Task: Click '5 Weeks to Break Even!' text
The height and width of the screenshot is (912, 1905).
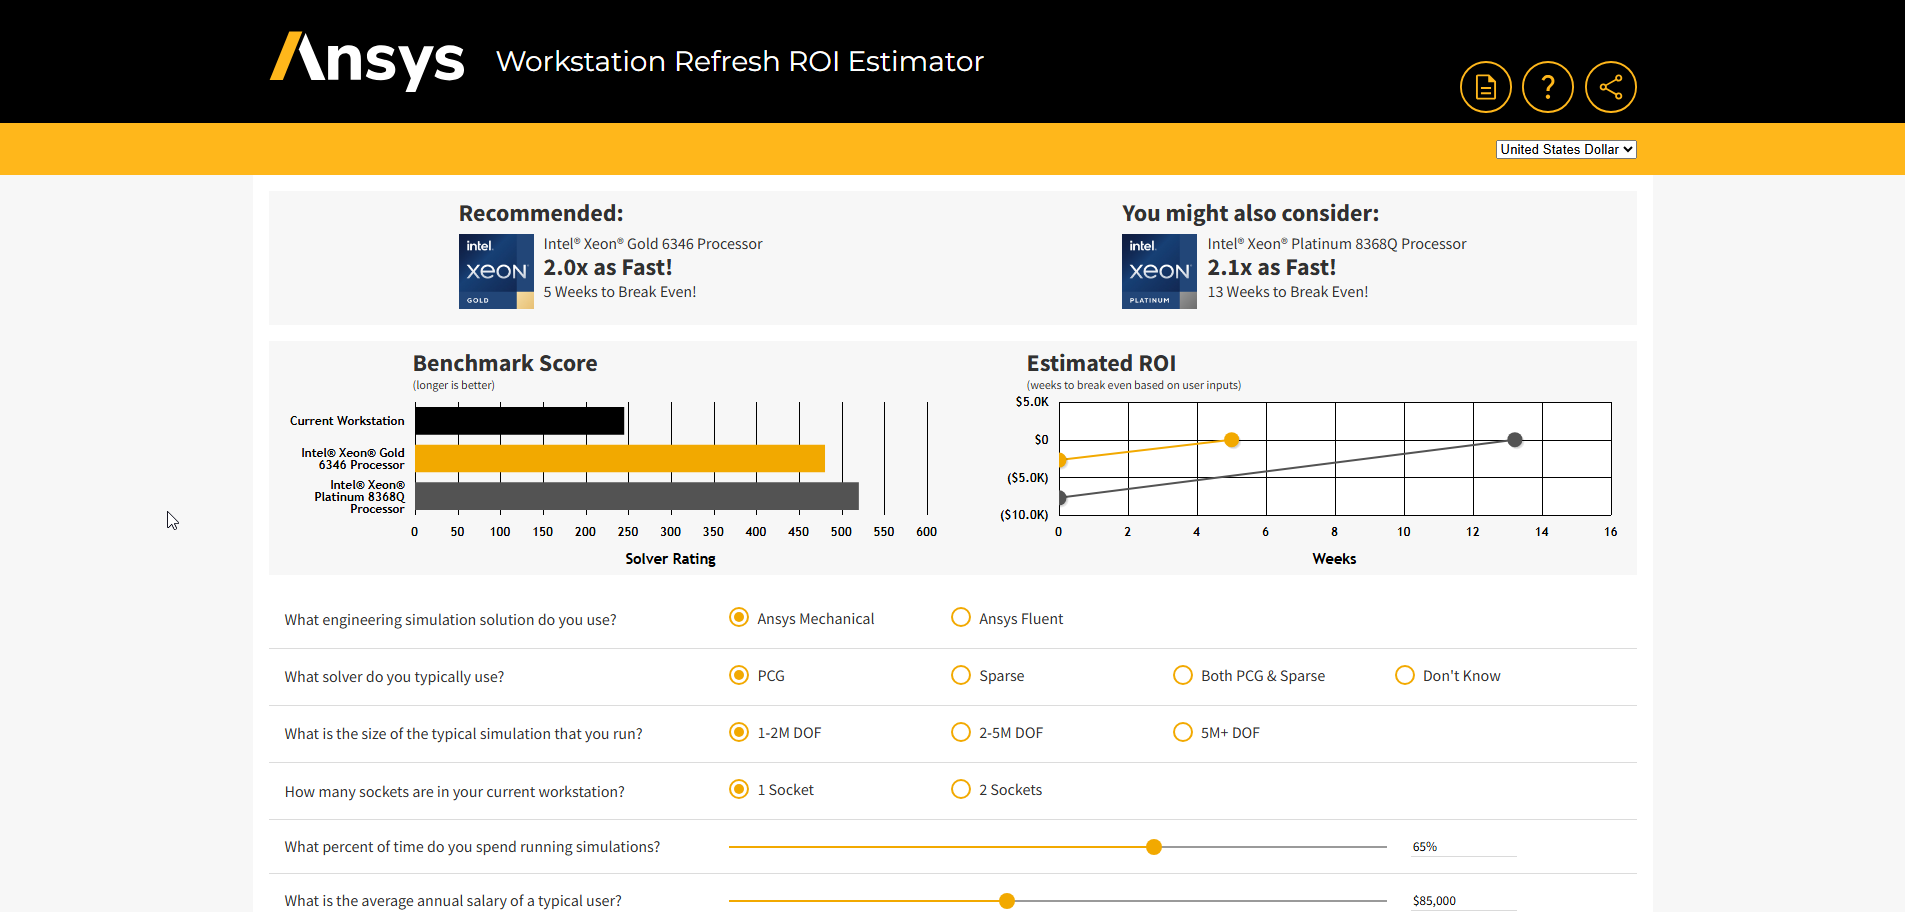Action: click(620, 292)
